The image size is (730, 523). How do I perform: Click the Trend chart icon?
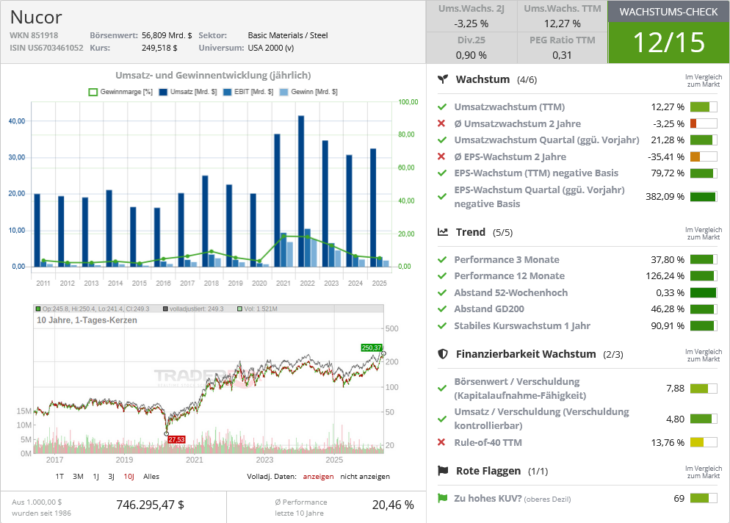443,232
